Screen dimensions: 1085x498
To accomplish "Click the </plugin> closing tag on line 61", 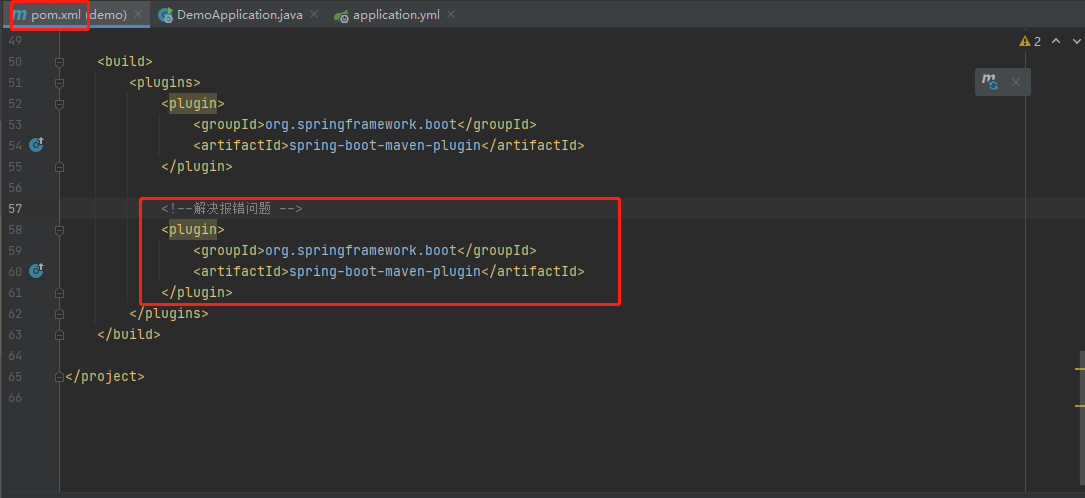I will (x=197, y=293).
